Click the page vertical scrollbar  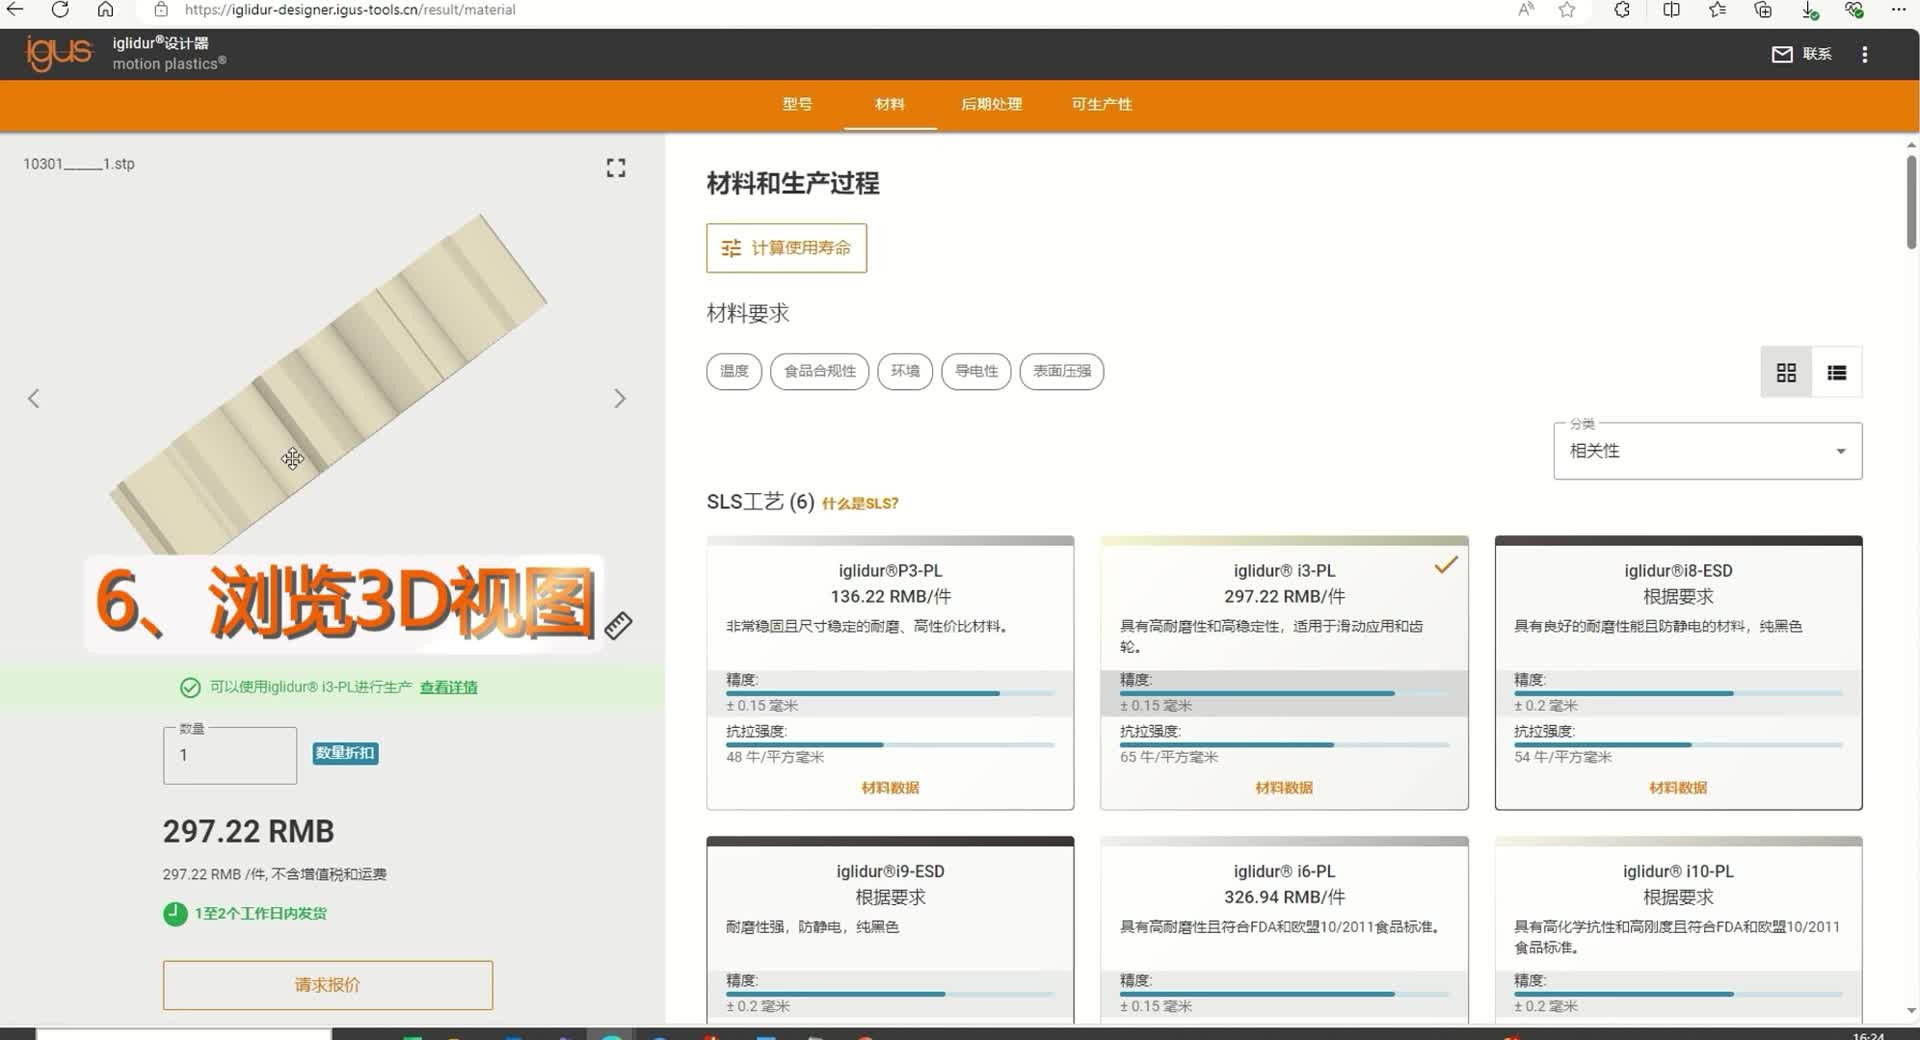click(1911, 200)
